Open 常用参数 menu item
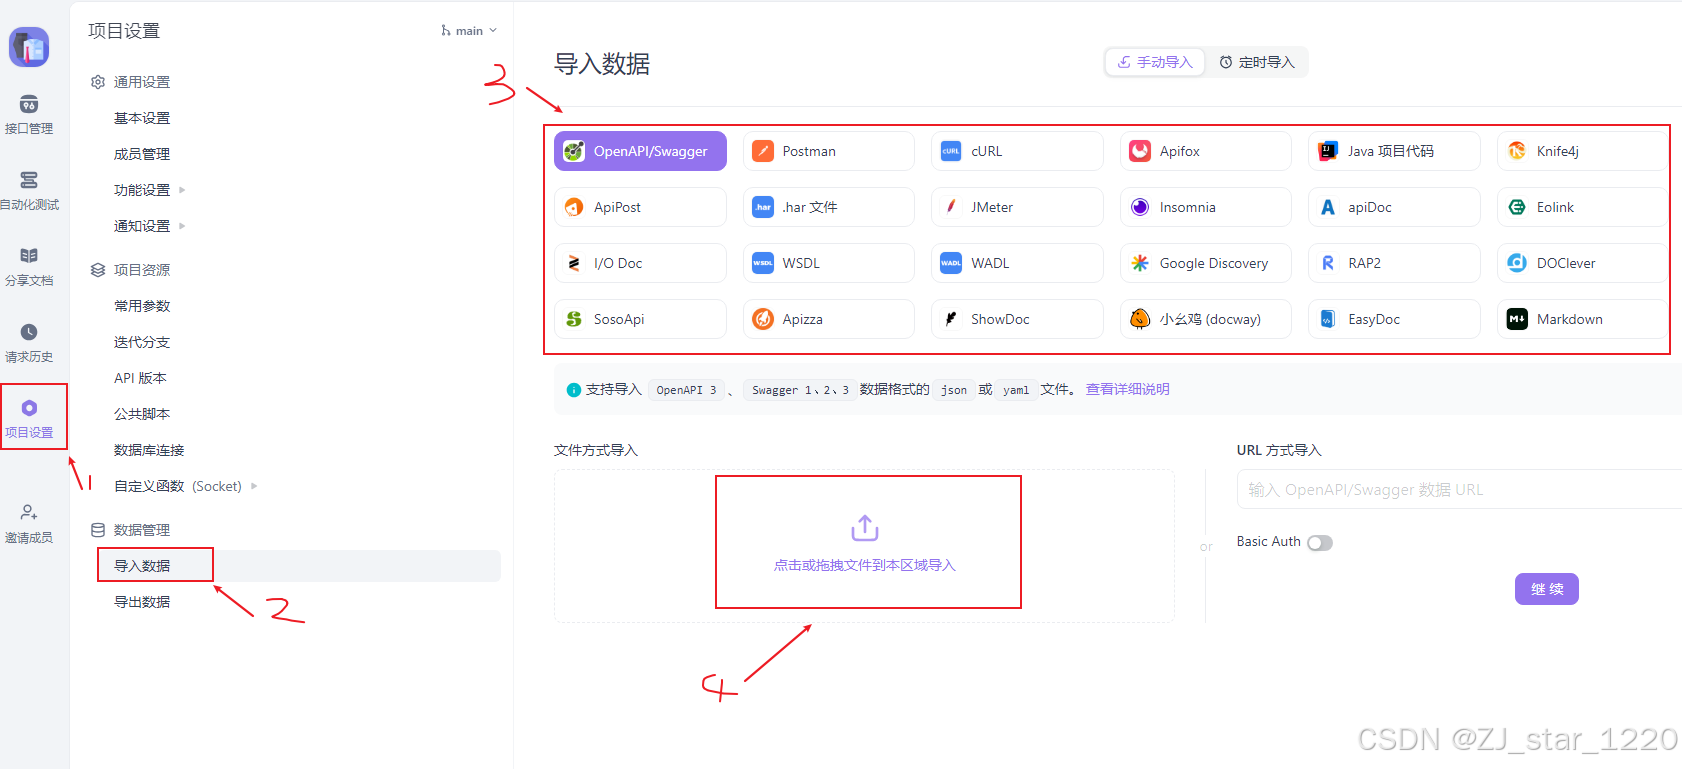Screen dimensions: 1682x769 (142, 306)
